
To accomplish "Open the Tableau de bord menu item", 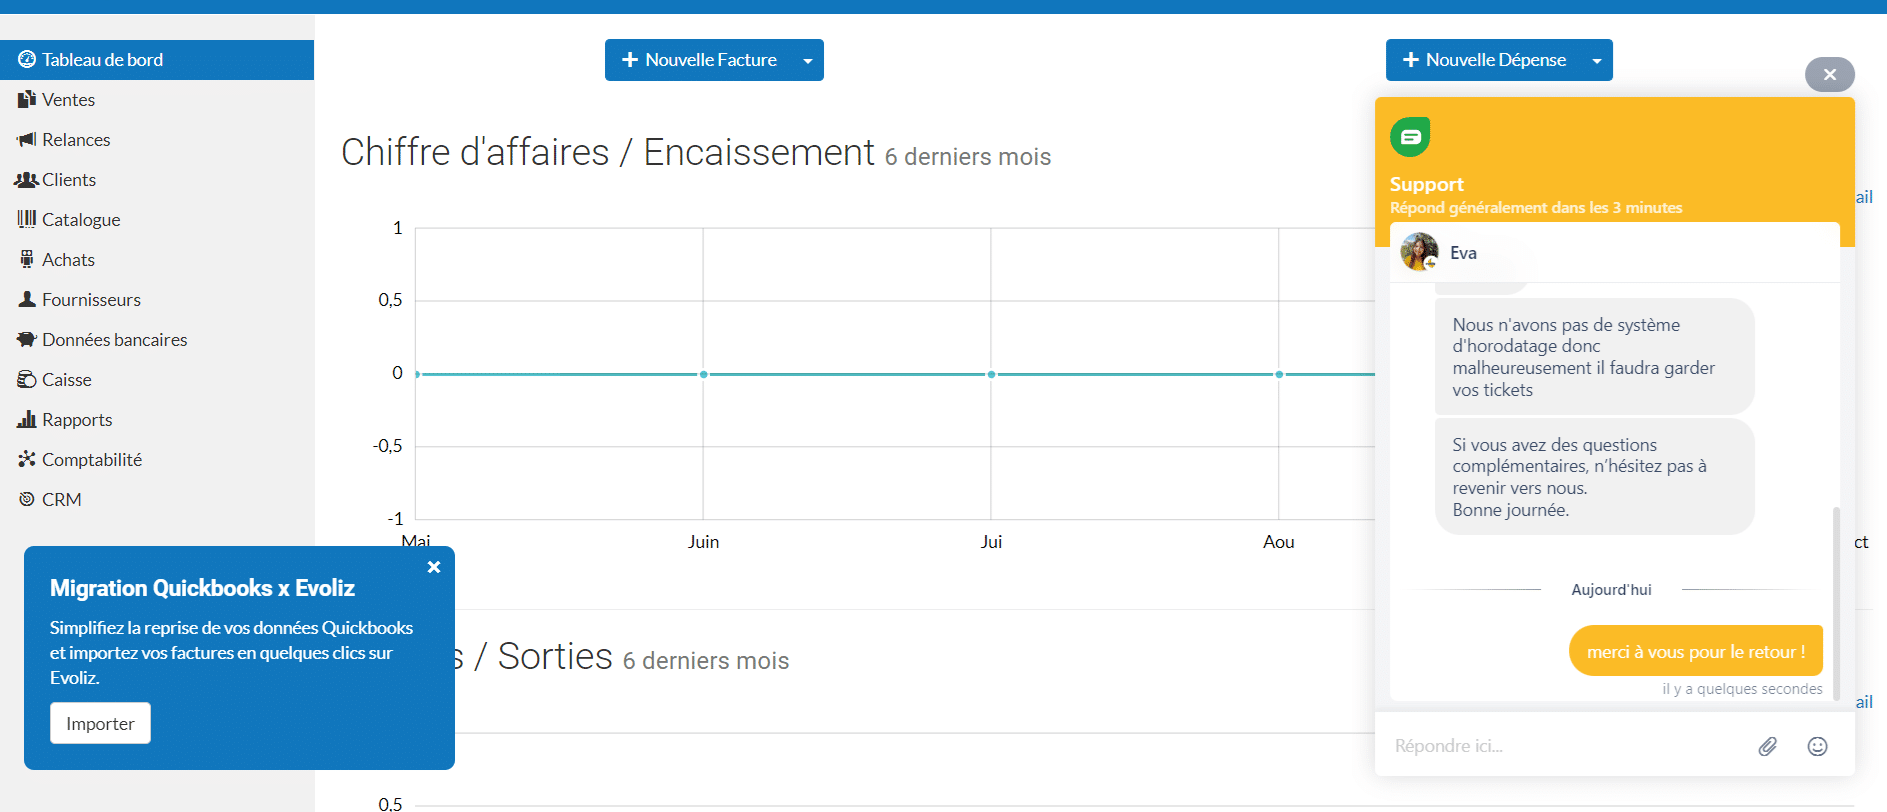I will [x=157, y=60].
